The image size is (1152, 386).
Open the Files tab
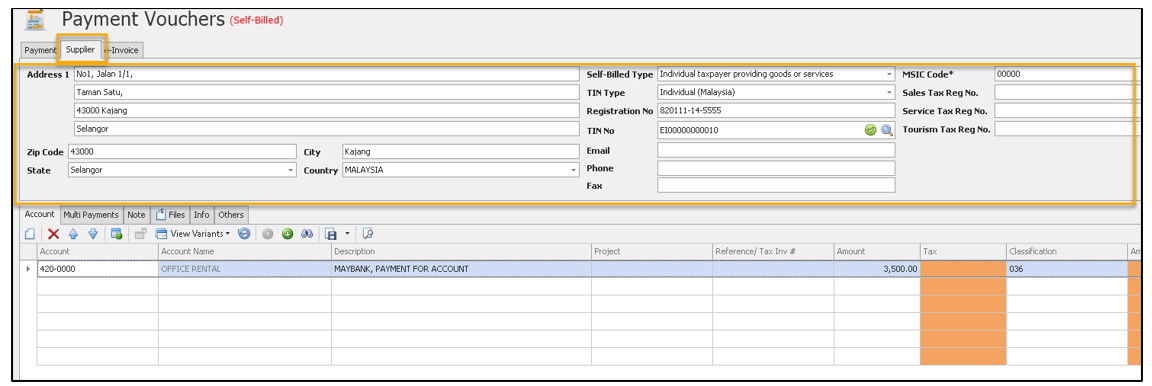[x=170, y=215]
